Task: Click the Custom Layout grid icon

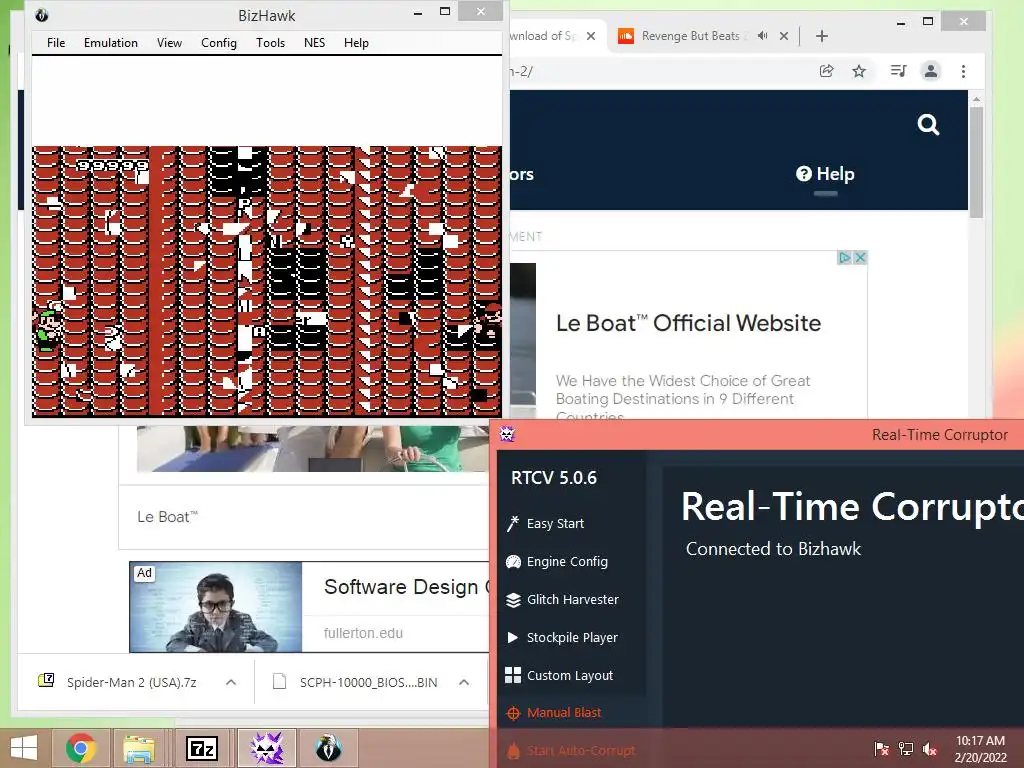Action: point(513,675)
